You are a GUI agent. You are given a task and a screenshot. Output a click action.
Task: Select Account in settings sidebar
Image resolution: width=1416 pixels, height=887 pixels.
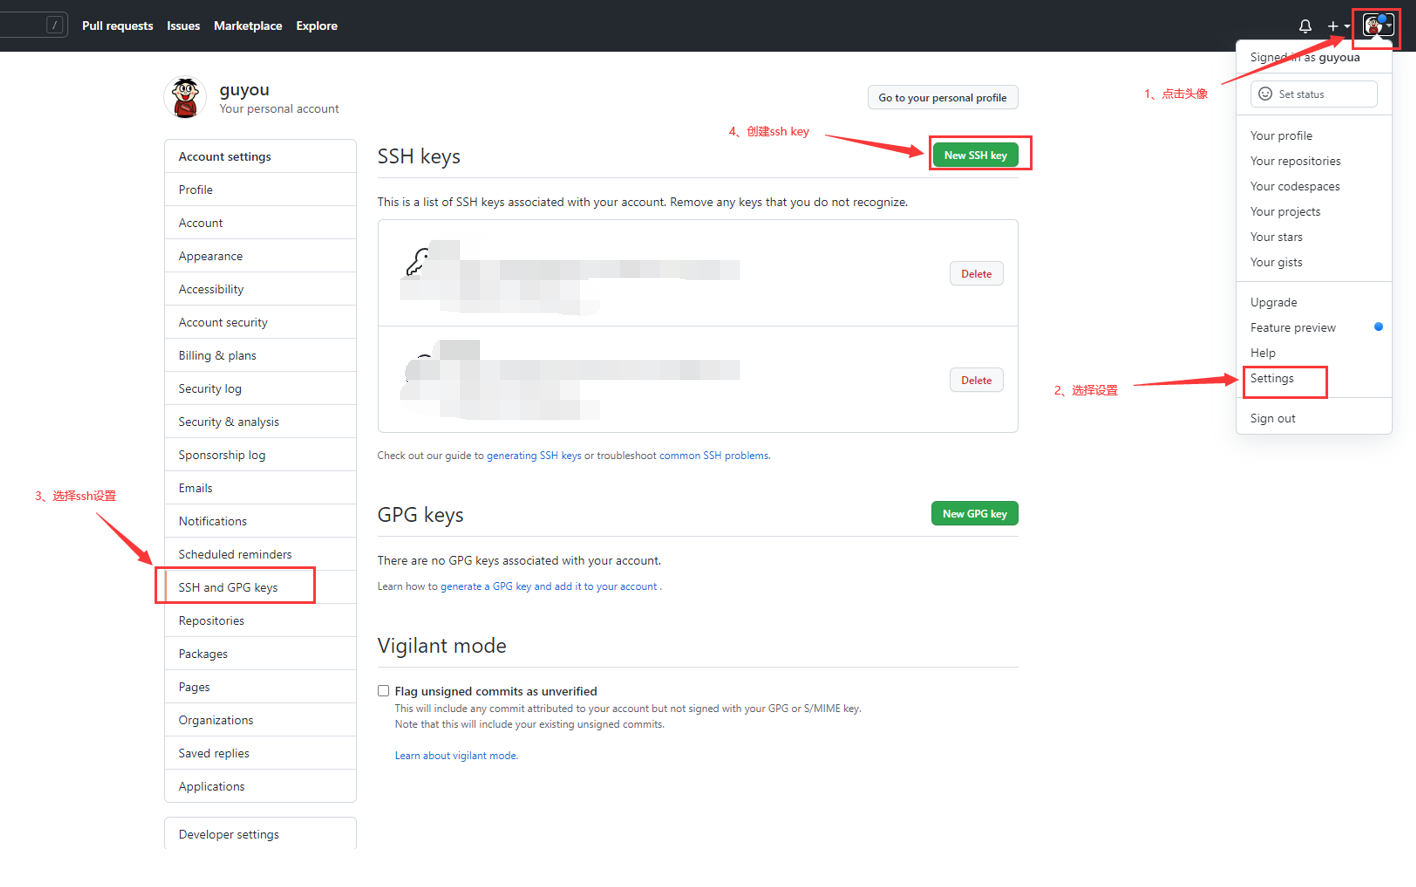coord(260,222)
